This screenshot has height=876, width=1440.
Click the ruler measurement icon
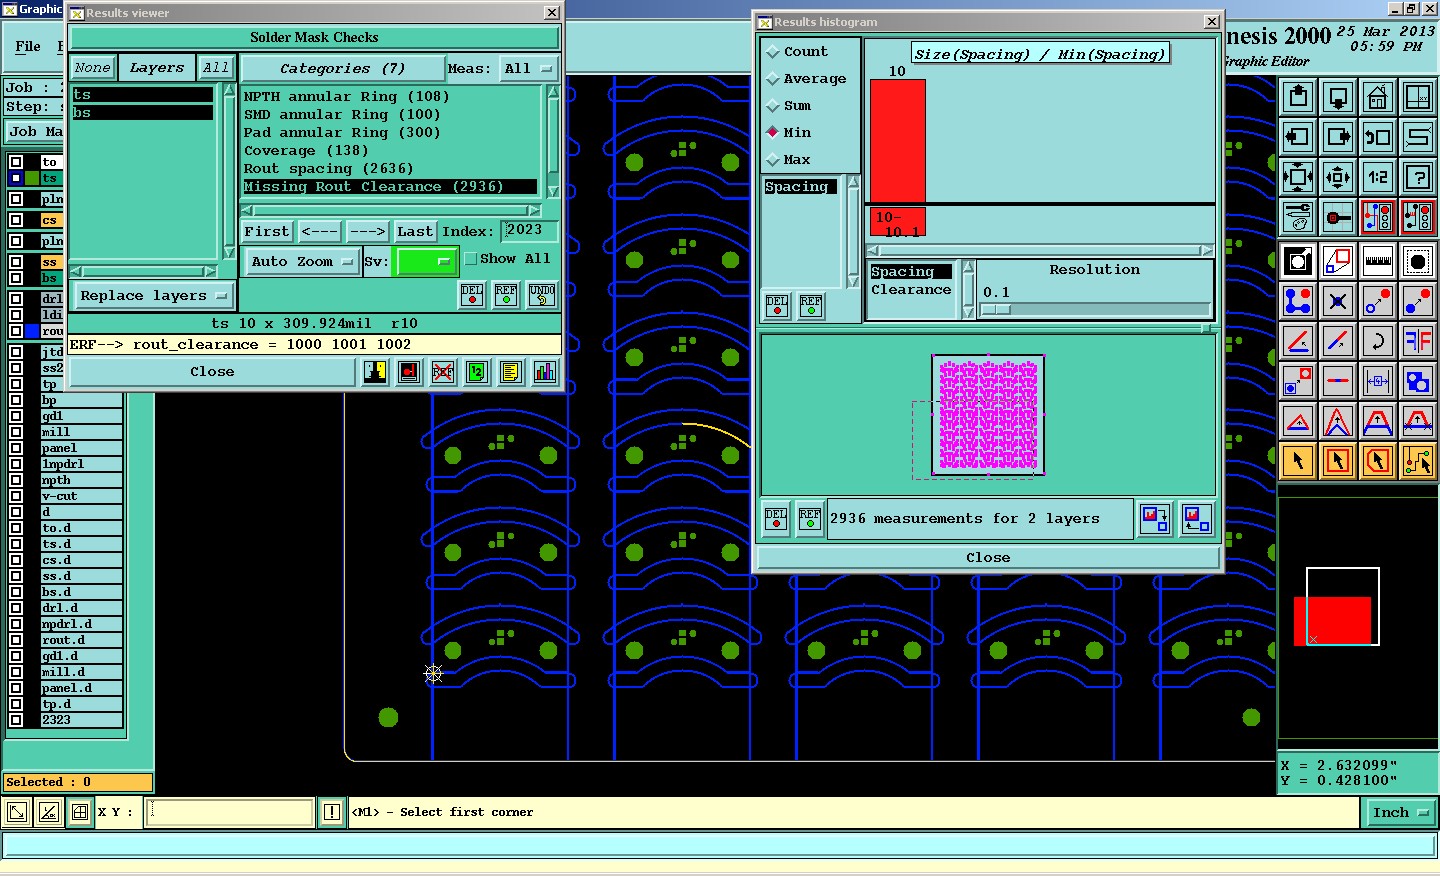click(1378, 262)
